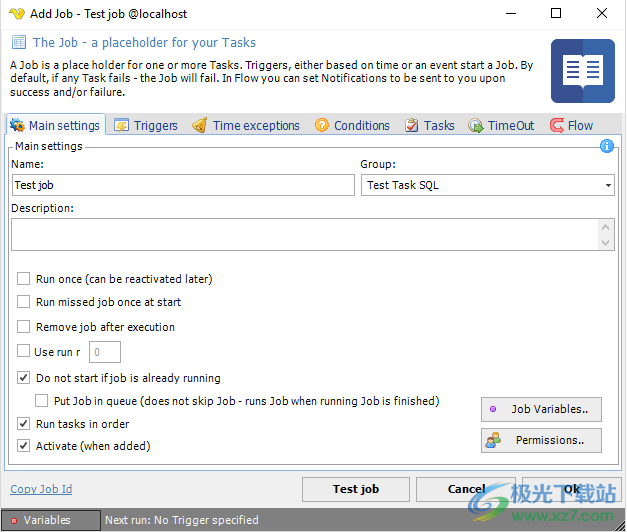Click the Test job button
This screenshot has width=627, height=532.
(x=356, y=489)
